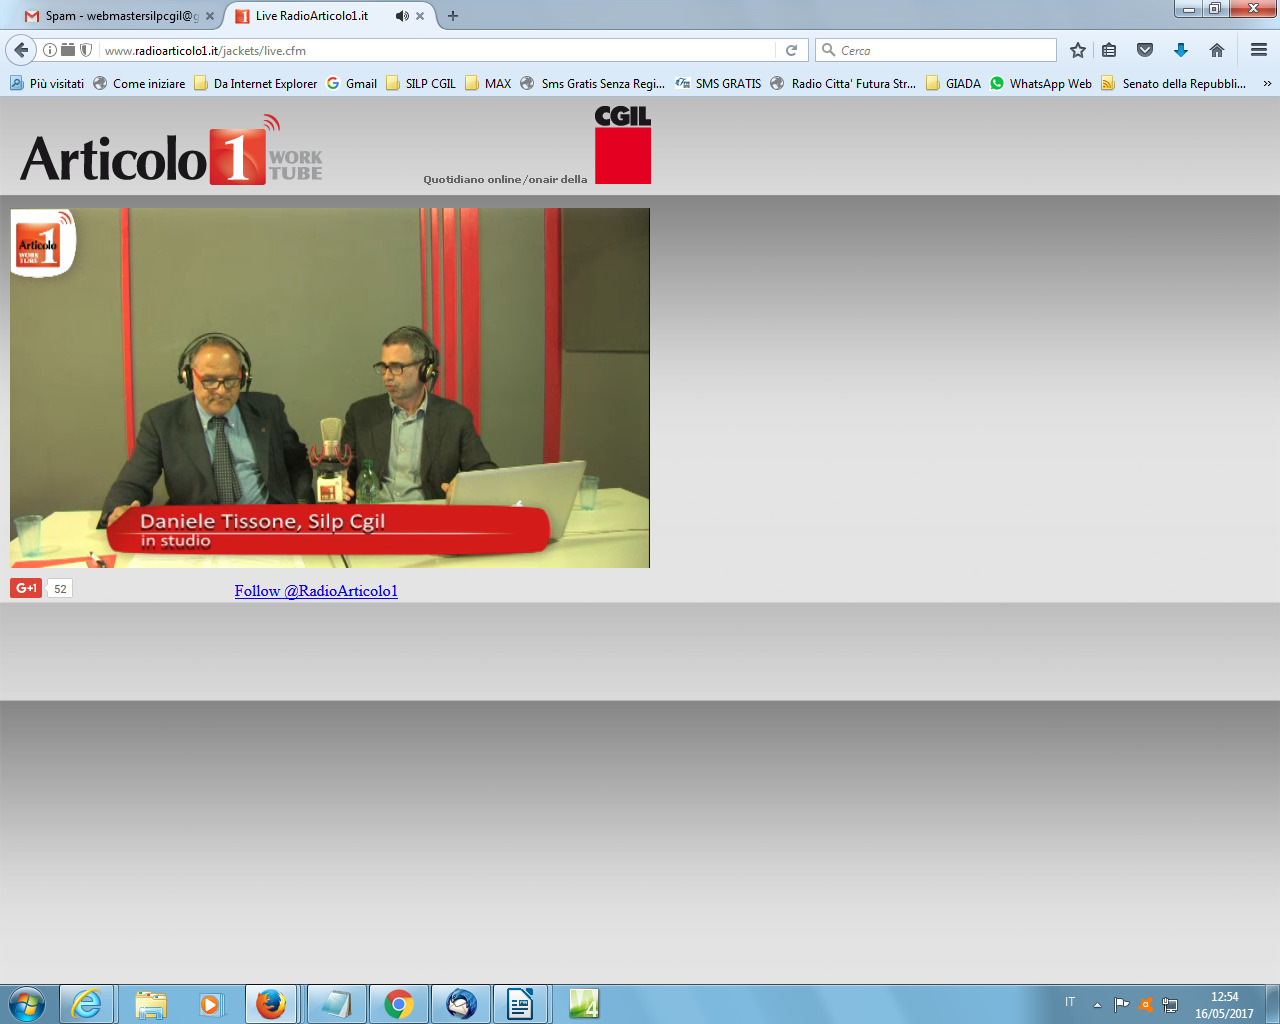Show more bookmarks via toolbar chevron
Image resolution: width=1280 pixels, height=1024 pixels.
pos(1267,84)
